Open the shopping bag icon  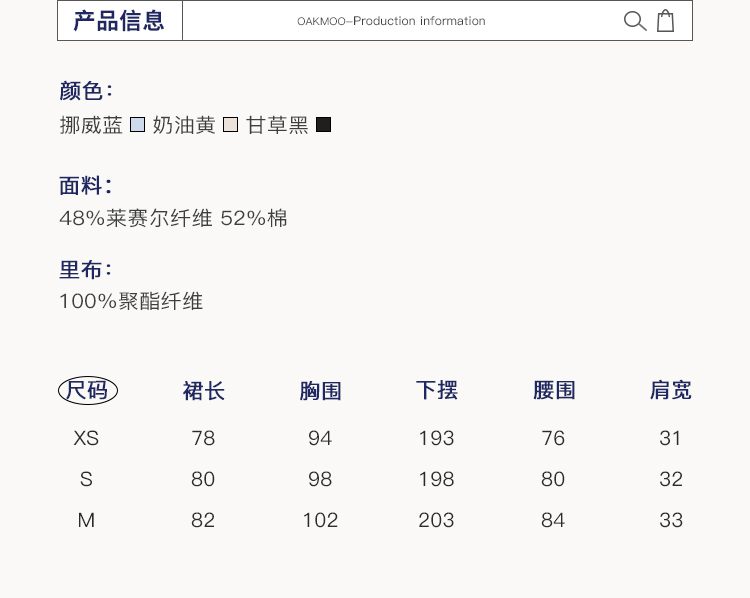[x=665, y=21]
